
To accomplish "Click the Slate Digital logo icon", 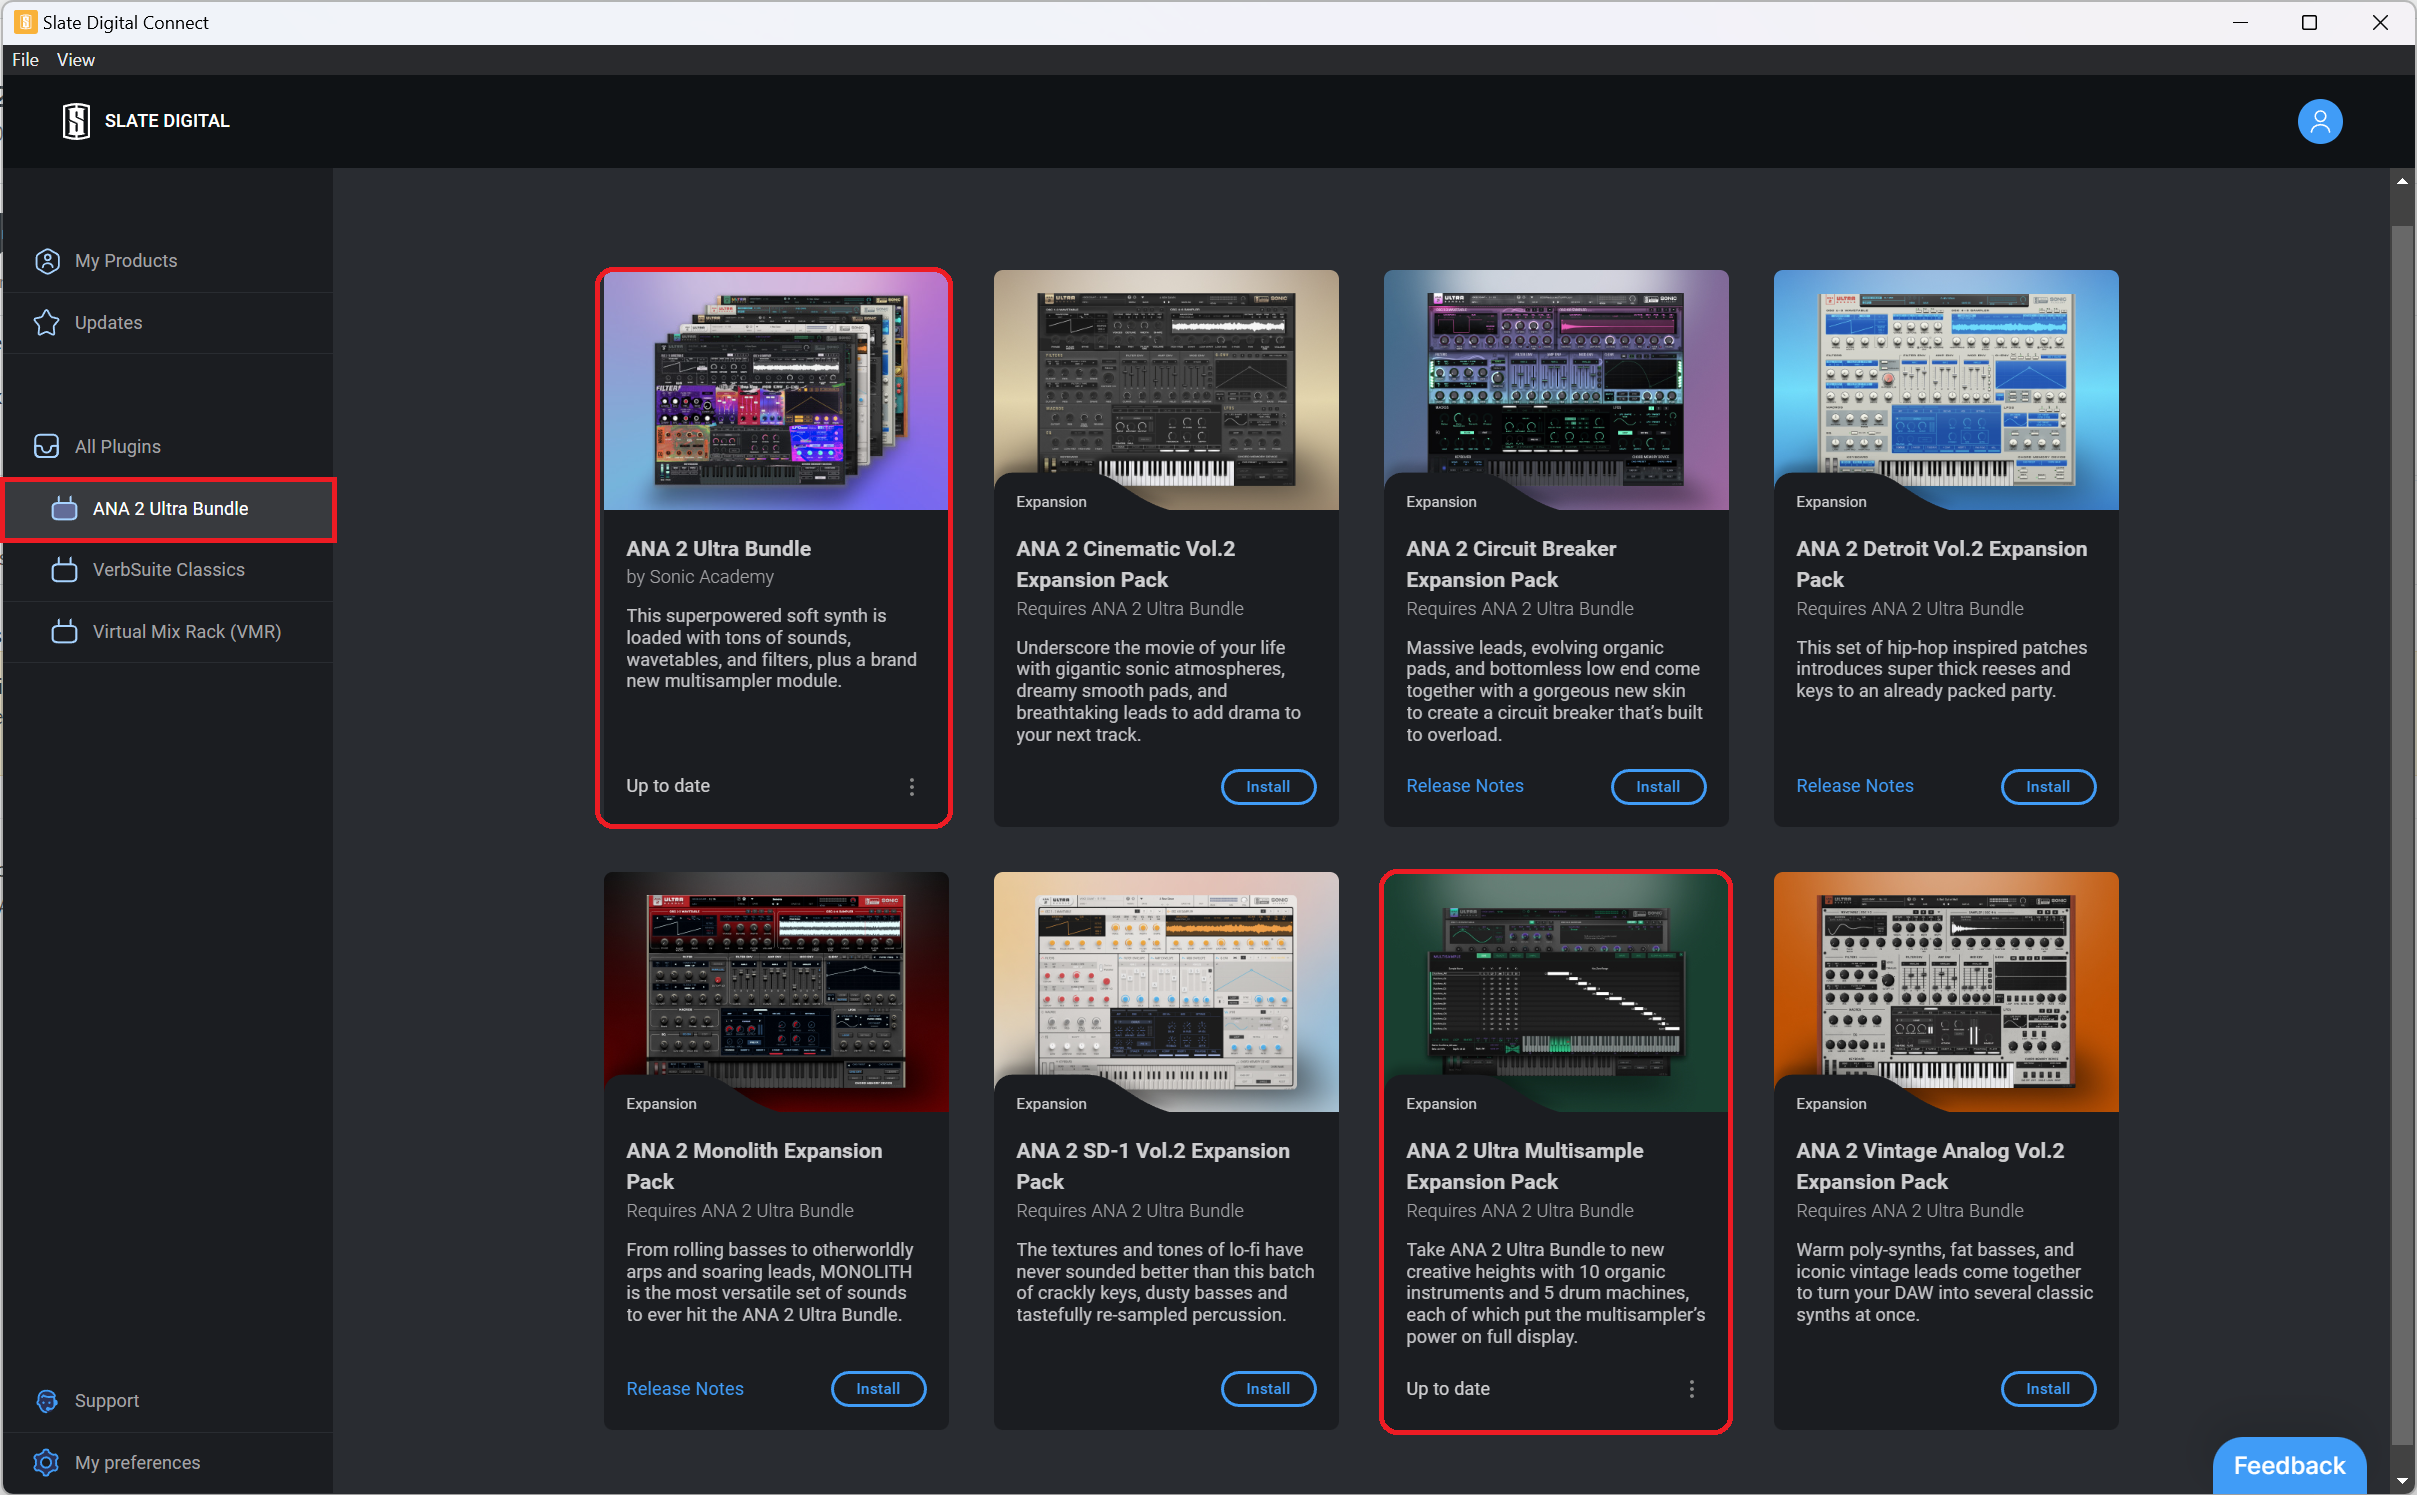I will 76,121.
